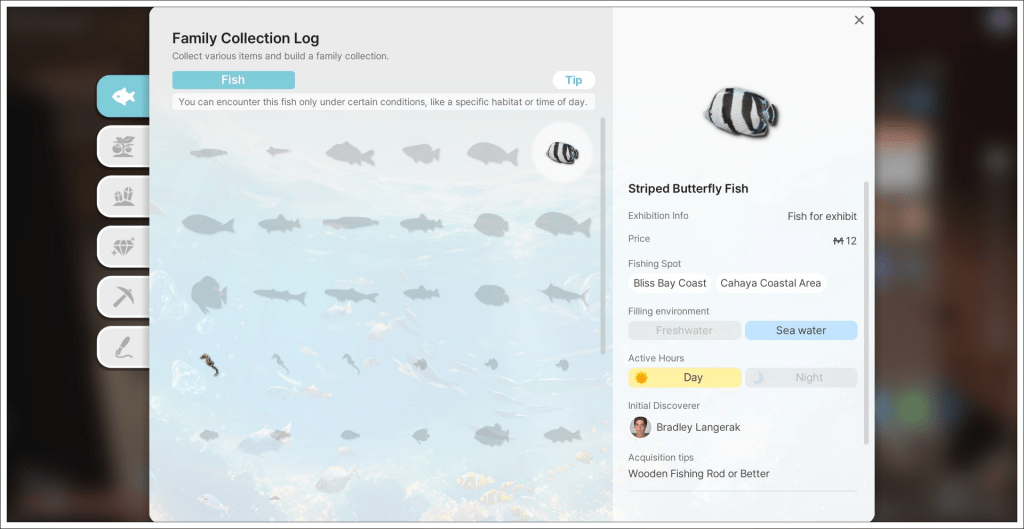Click the Tip button

point(573,80)
